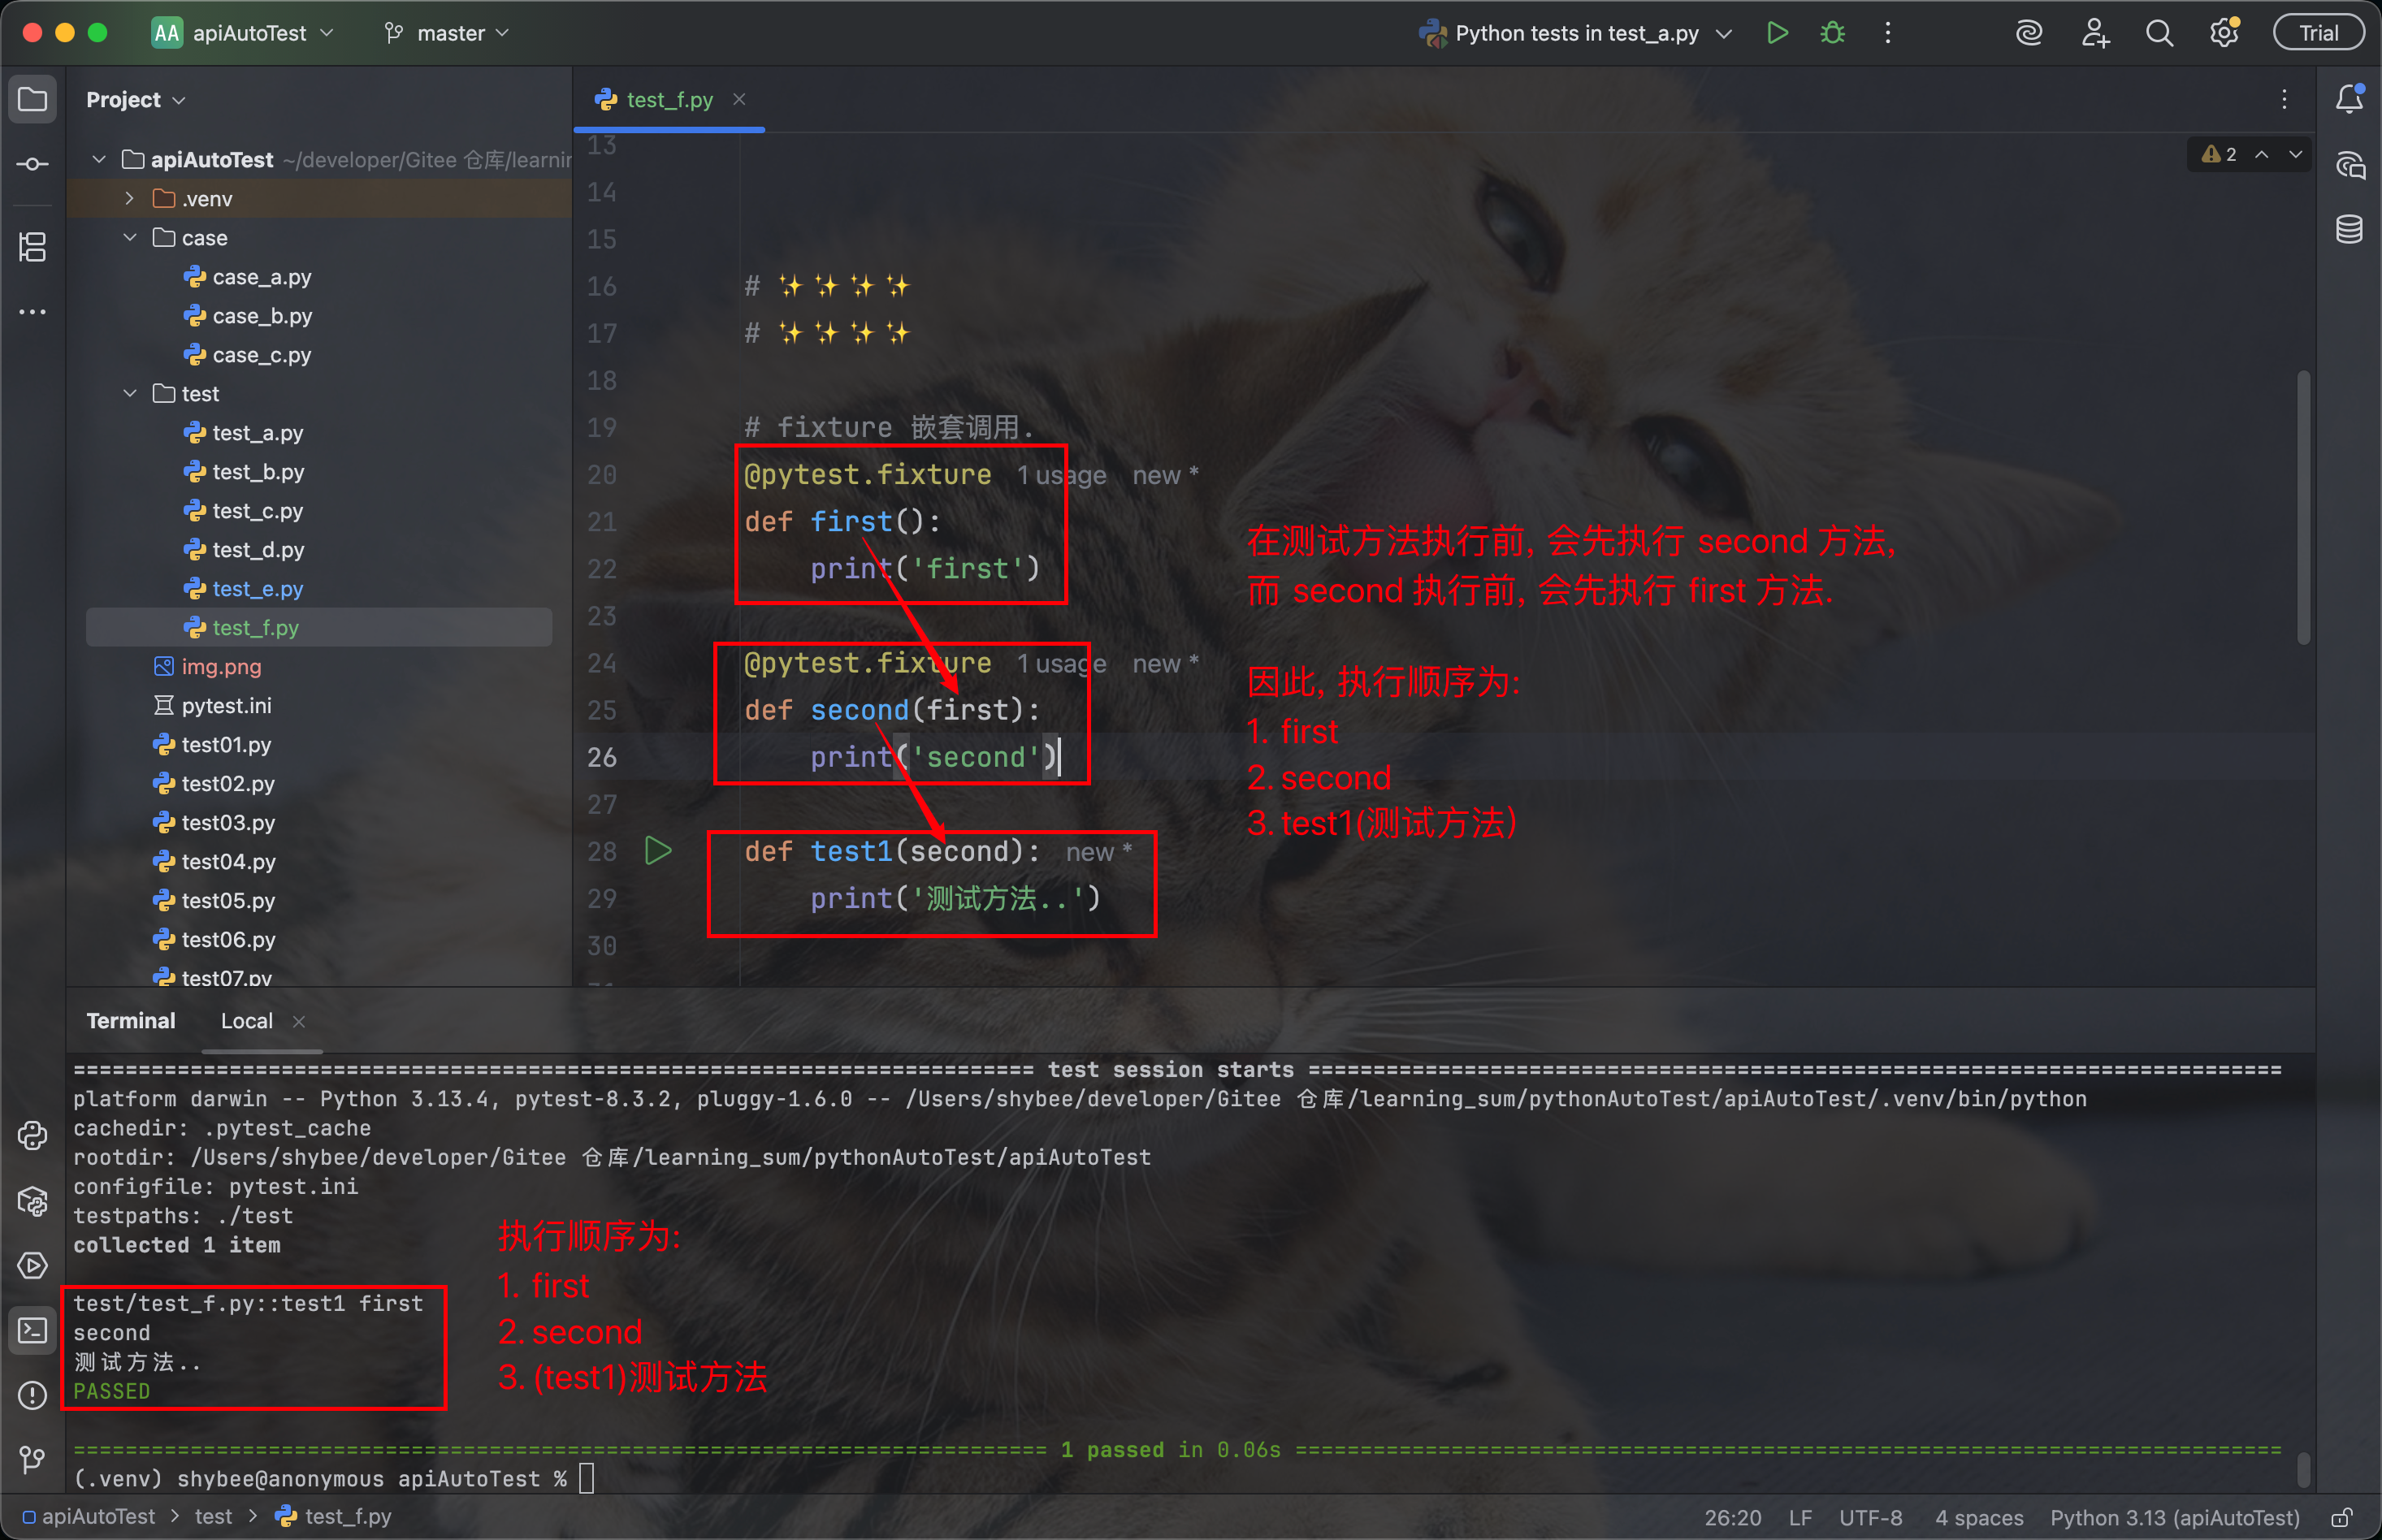Open the Commit tool window

coord(32,164)
